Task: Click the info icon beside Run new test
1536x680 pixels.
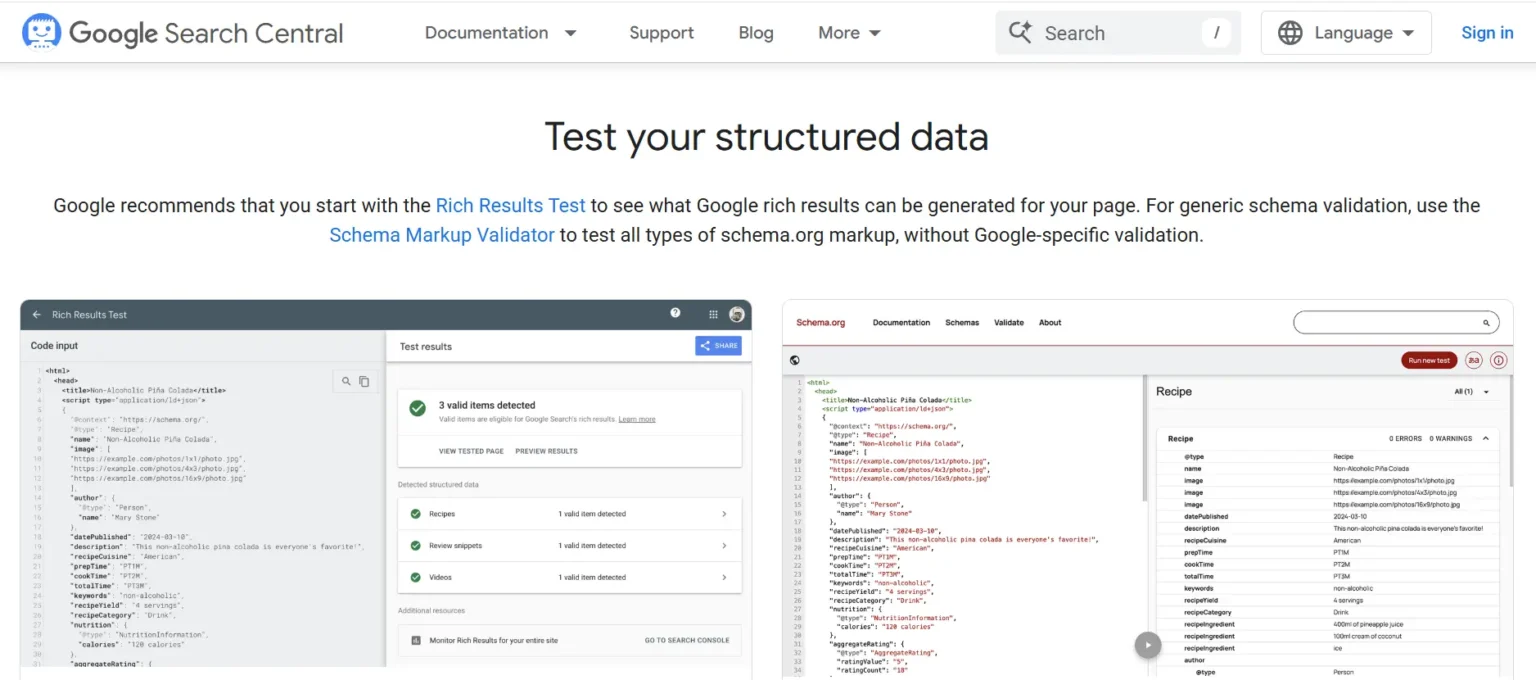Action: (1498, 360)
